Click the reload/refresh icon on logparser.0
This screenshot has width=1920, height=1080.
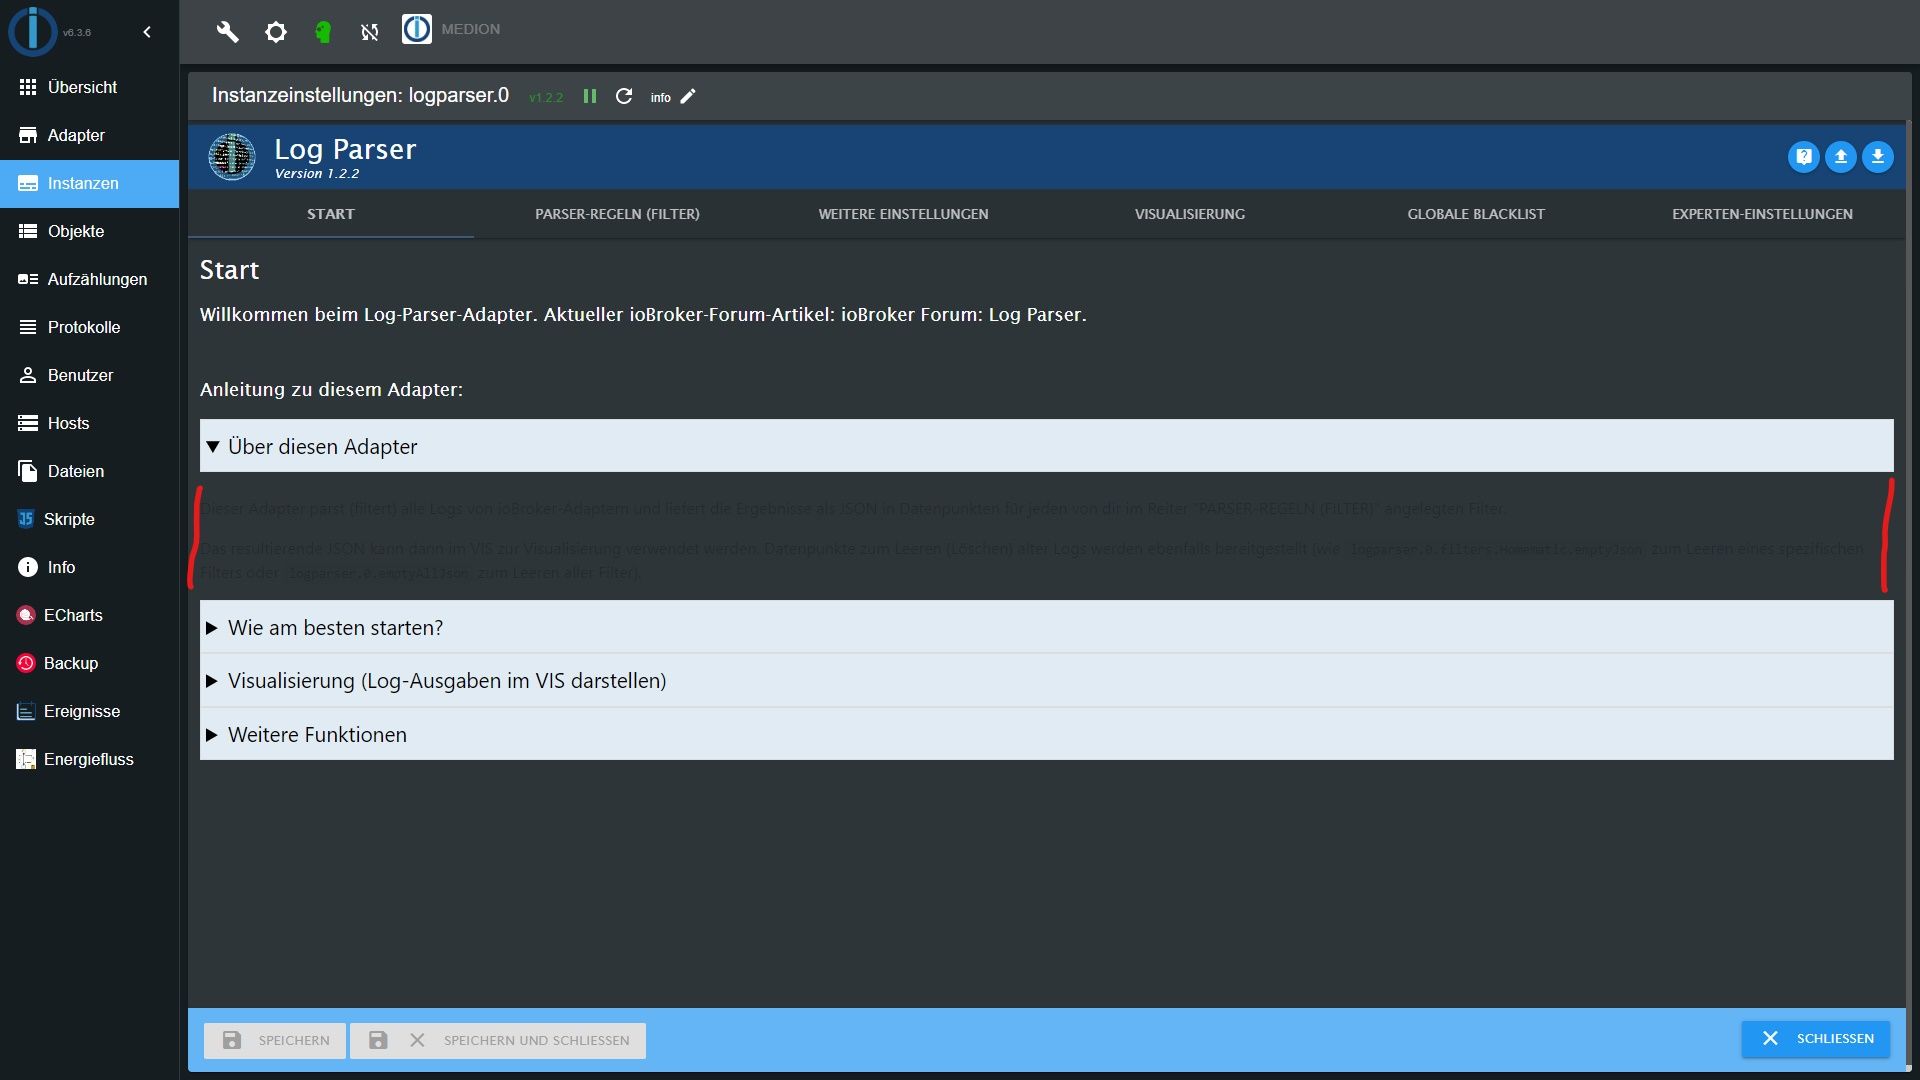(x=624, y=96)
